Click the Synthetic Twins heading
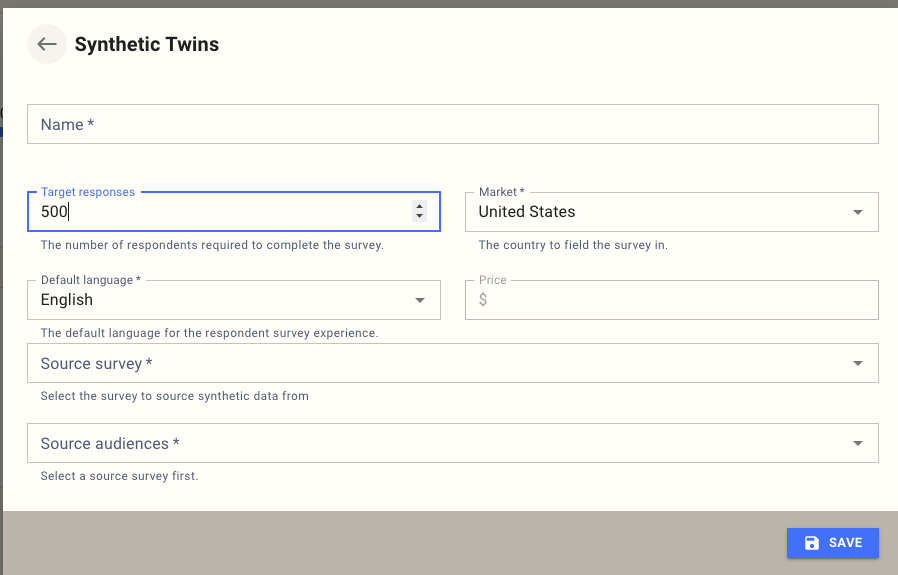 [147, 45]
